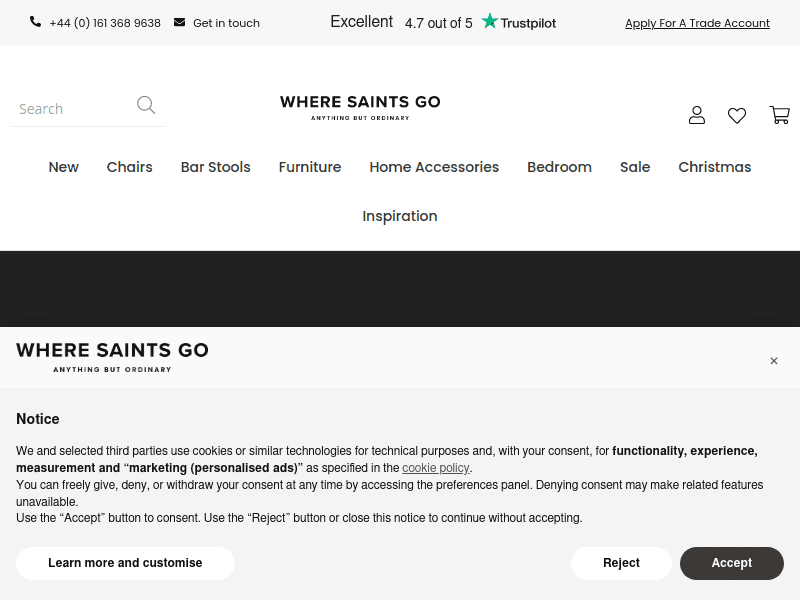800x600 pixels.
Task: Dismiss the cookie notice with the X
Action: click(x=774, y=361)
